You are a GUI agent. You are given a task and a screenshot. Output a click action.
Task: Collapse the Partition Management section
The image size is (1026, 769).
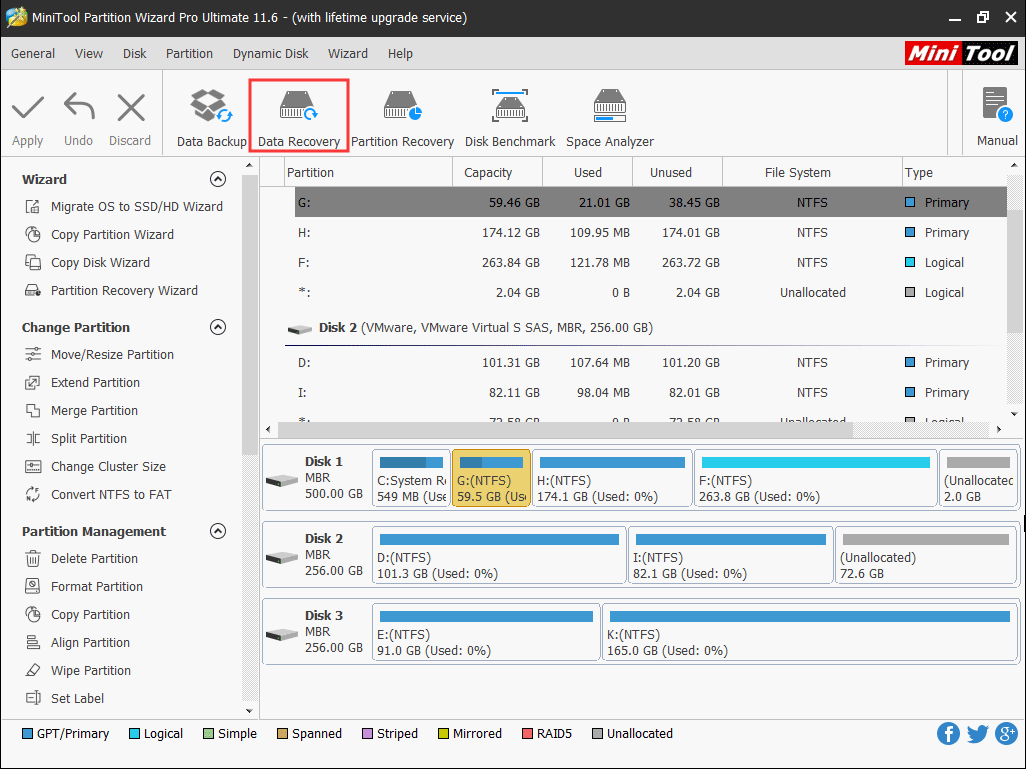[x=218, y=531]
